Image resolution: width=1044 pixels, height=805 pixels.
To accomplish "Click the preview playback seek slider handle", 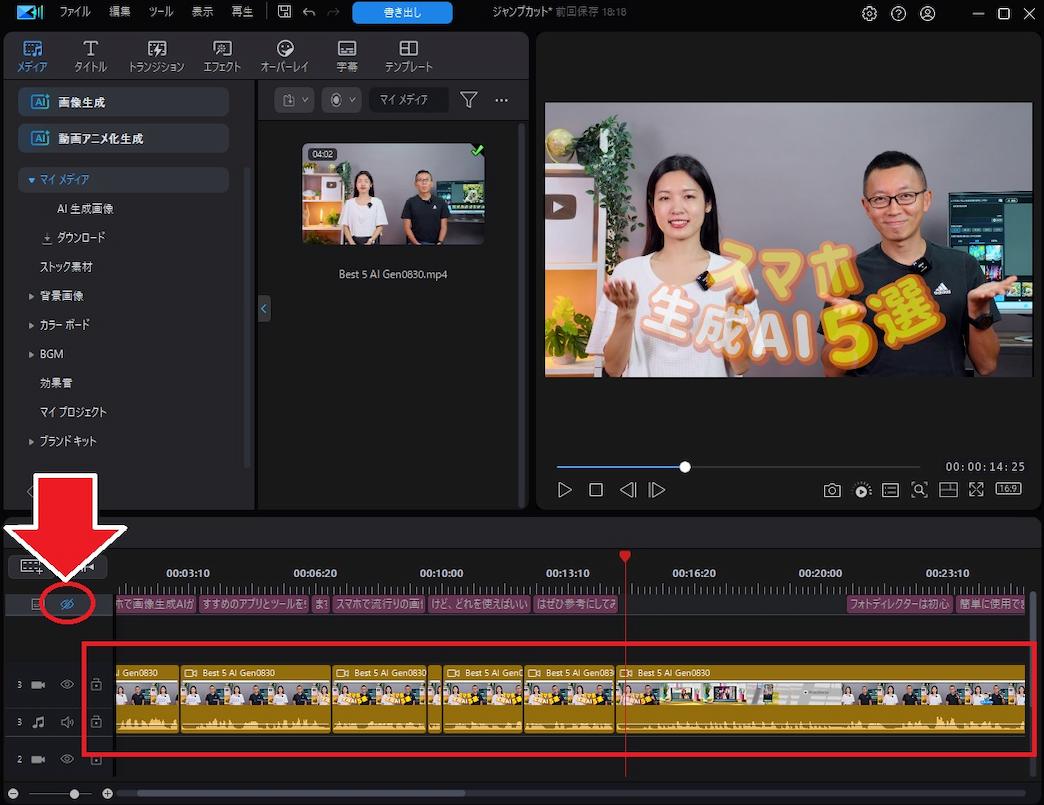I will point(685,467).
